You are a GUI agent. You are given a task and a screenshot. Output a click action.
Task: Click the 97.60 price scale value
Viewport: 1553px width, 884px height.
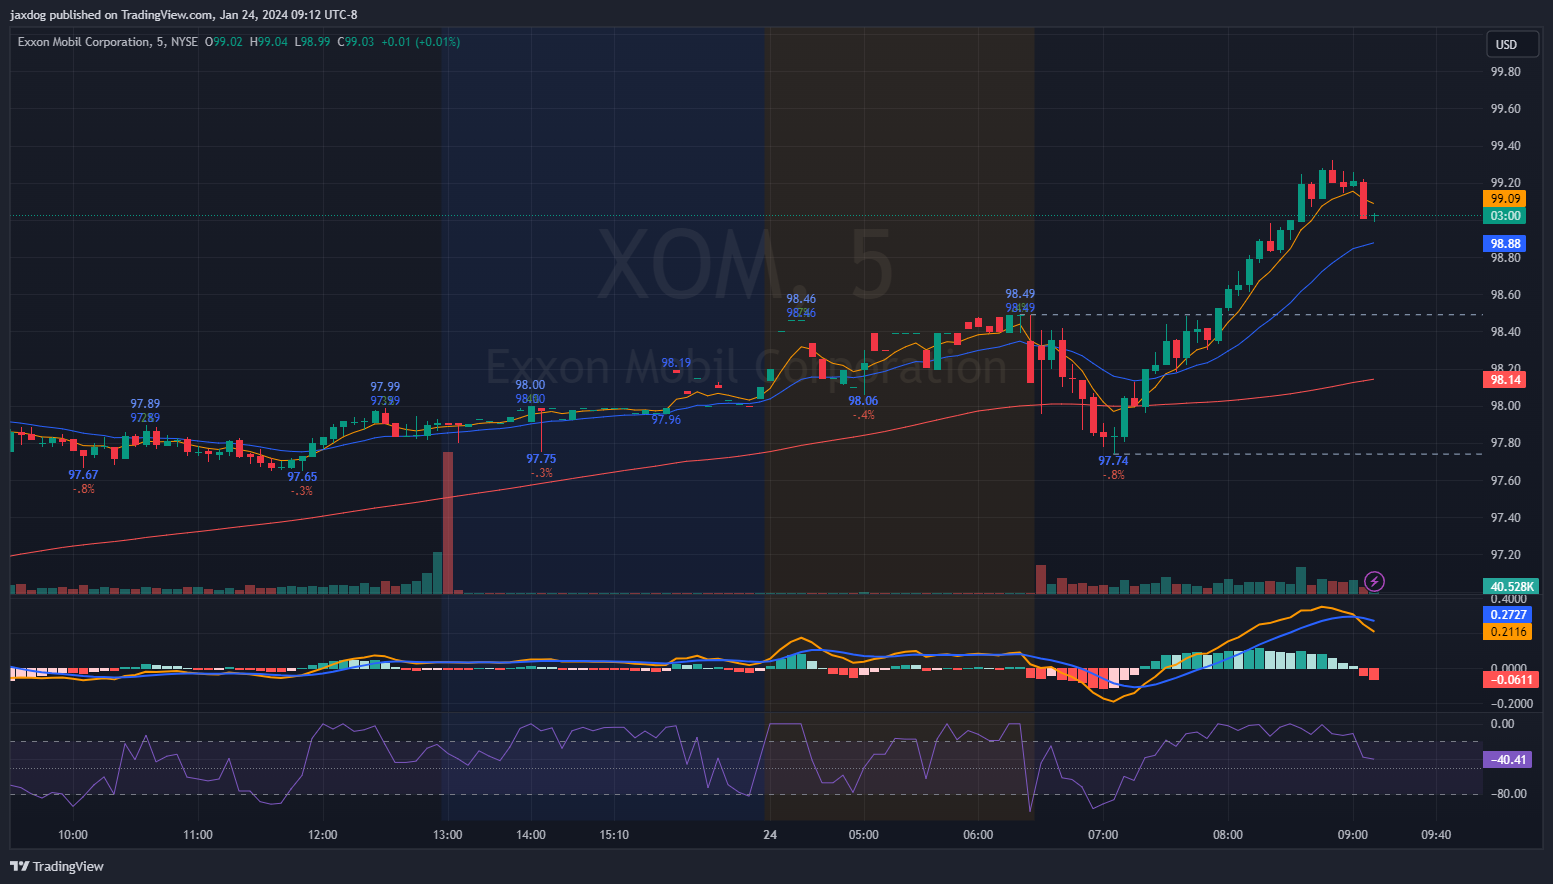tap(1505, 481)
